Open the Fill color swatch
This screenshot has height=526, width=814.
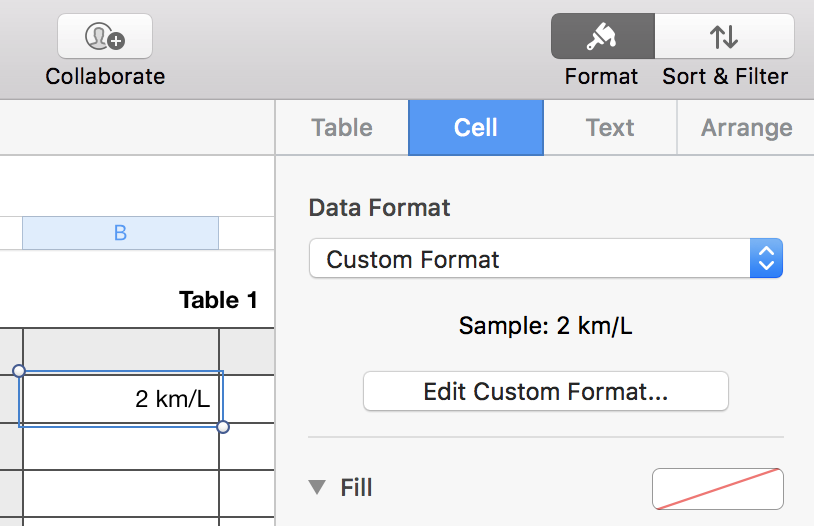[x=717, y=488]
